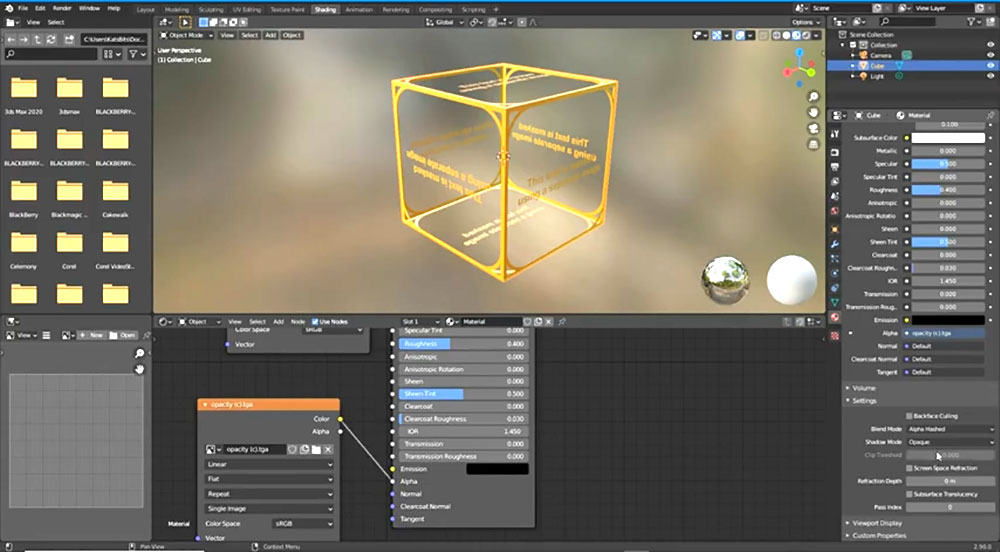This screenshot has width=1000, height=552.
Task: Click the Subsurface Color white swatch
Action: tap(948, 137)
